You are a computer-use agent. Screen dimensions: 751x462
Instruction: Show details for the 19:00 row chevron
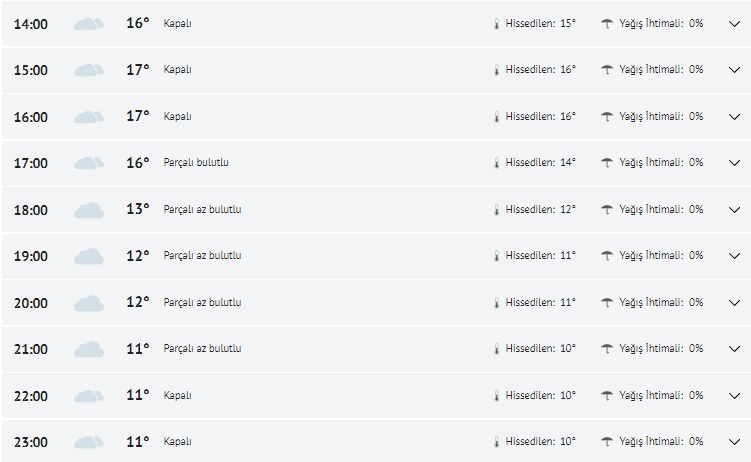[x=735, y=256]
